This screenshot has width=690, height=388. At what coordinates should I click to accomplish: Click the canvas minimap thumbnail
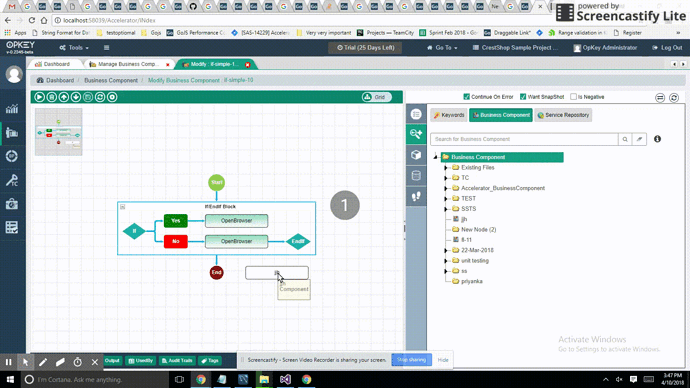59,132
